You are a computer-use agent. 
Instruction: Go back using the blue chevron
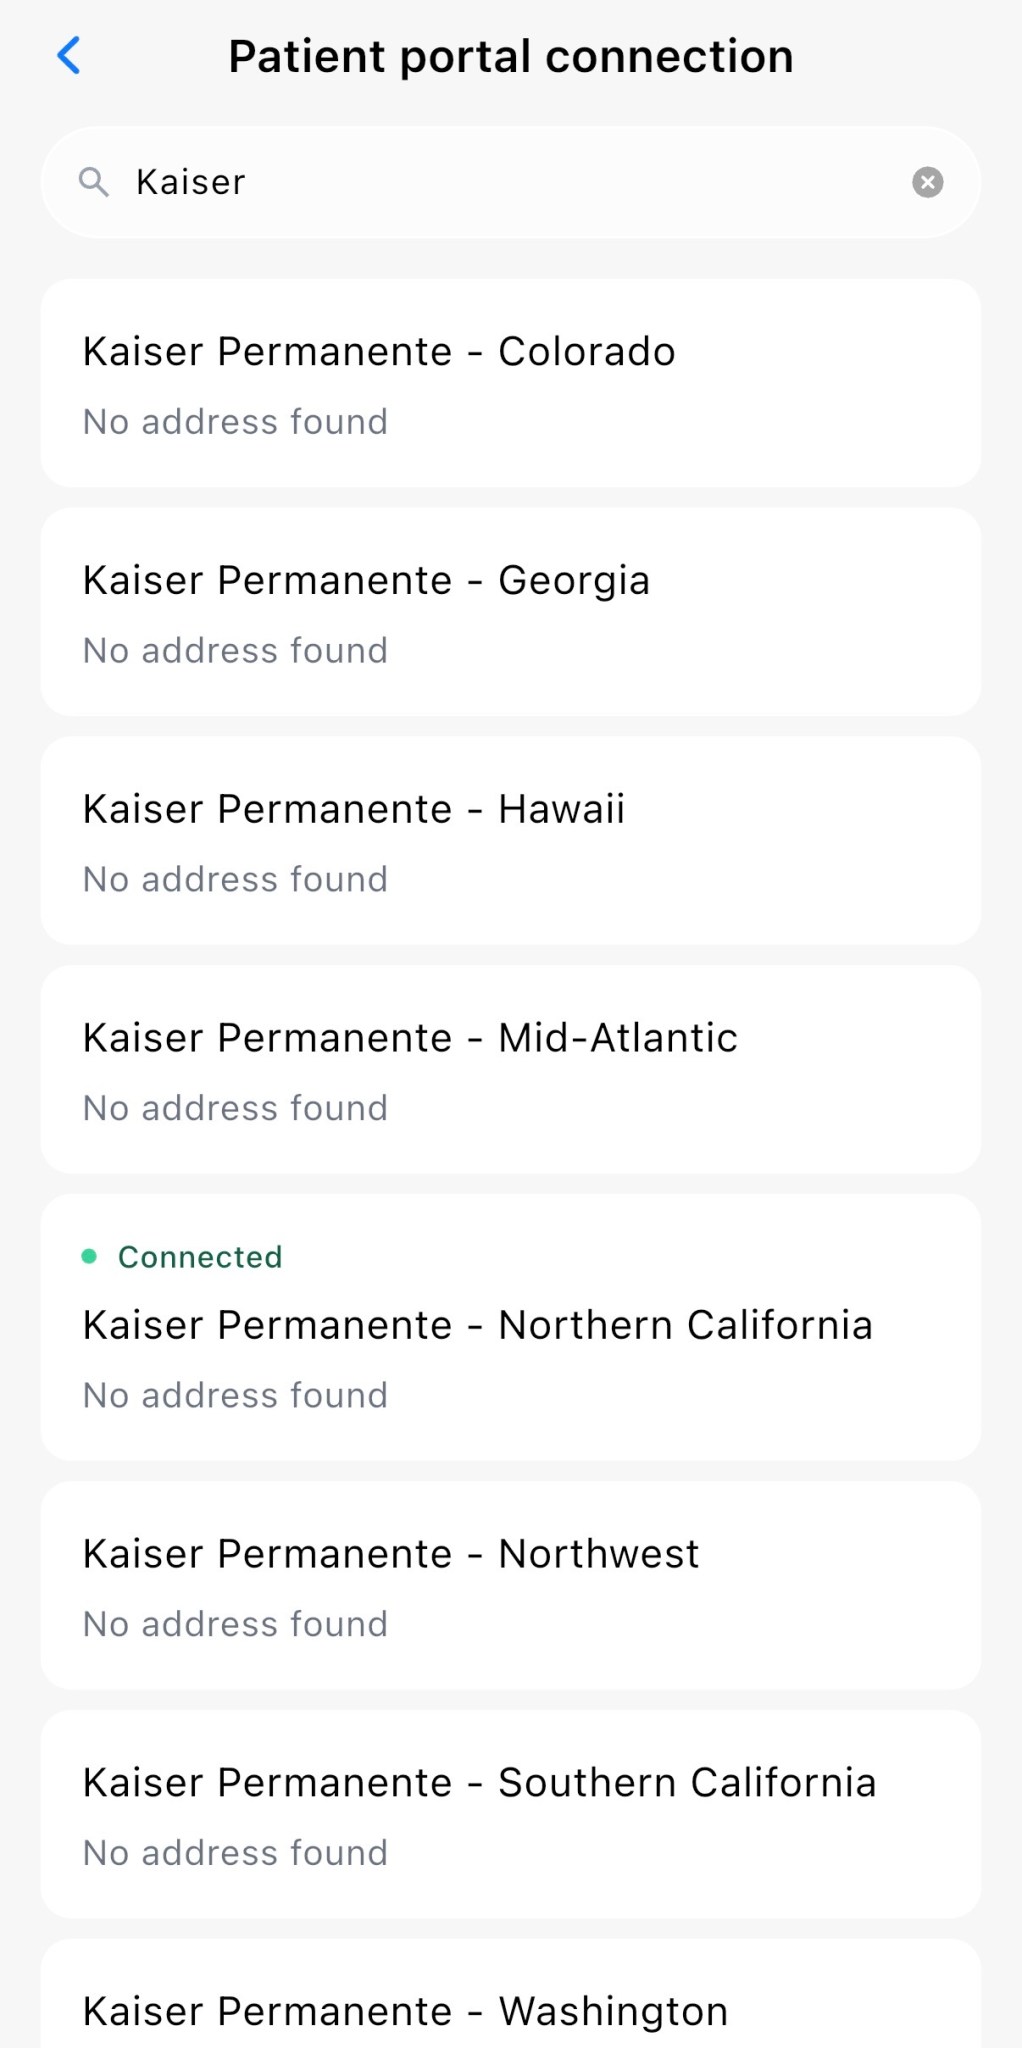68,56
